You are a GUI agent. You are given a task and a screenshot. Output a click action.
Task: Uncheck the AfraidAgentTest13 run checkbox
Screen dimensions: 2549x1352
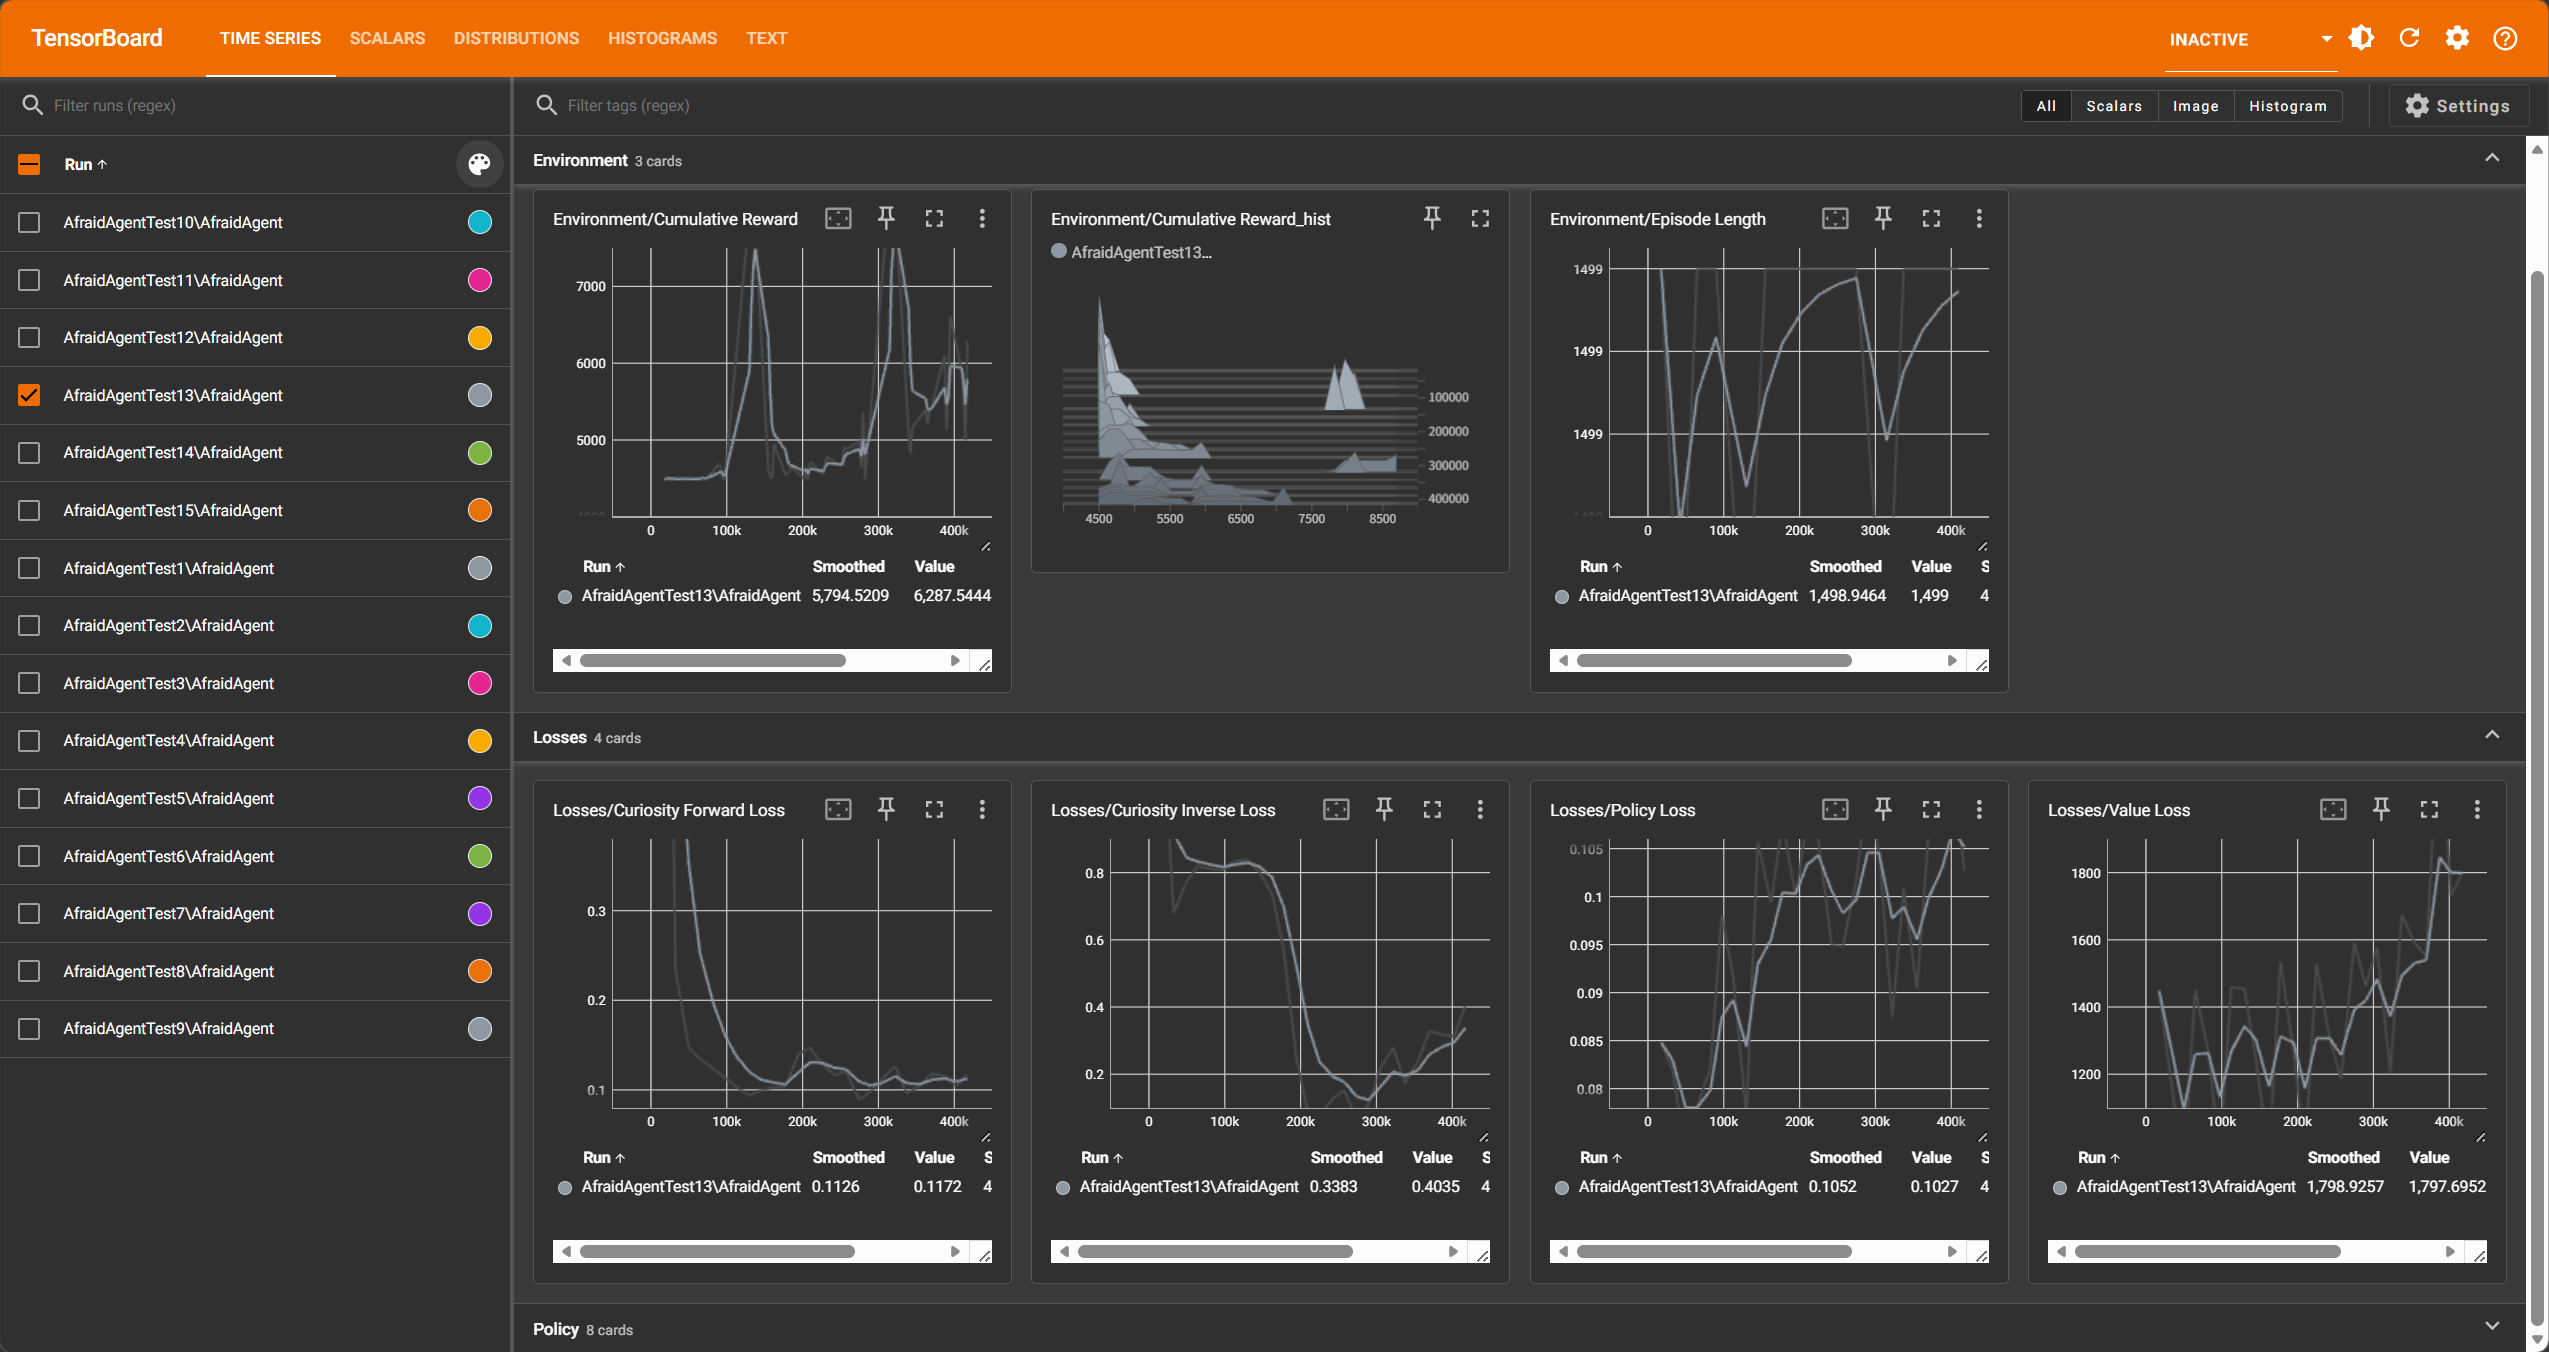click(x=29, y=395)
